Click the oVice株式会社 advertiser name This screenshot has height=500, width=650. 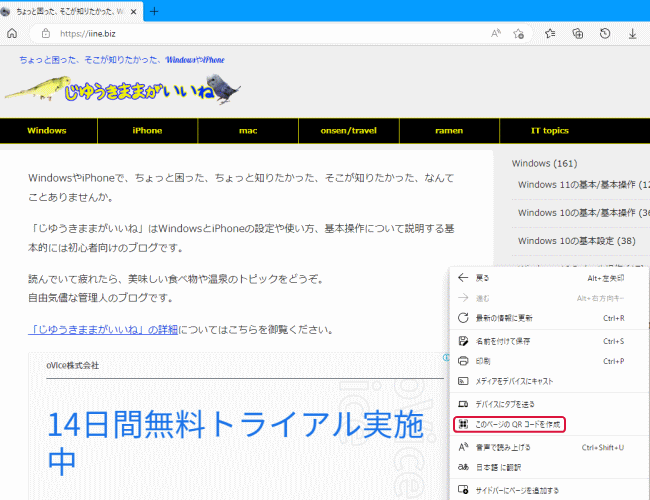coord(73,365)
